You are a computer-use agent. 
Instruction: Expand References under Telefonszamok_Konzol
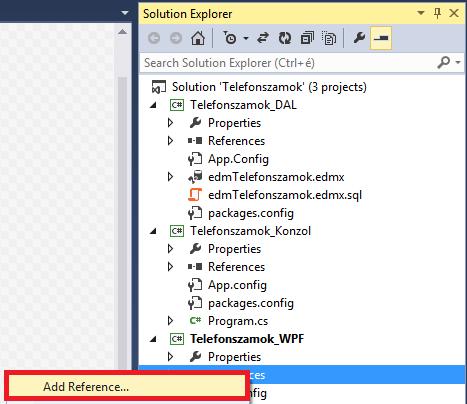coord(170,267)
